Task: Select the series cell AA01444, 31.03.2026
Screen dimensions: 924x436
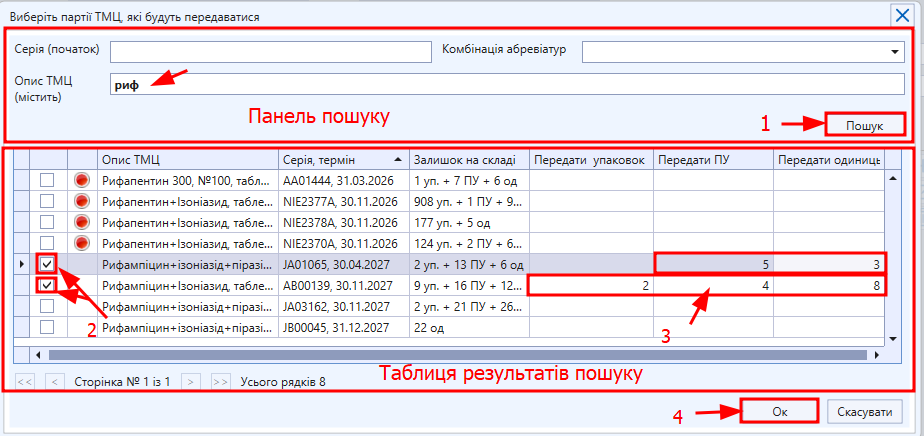Action: 344,180
